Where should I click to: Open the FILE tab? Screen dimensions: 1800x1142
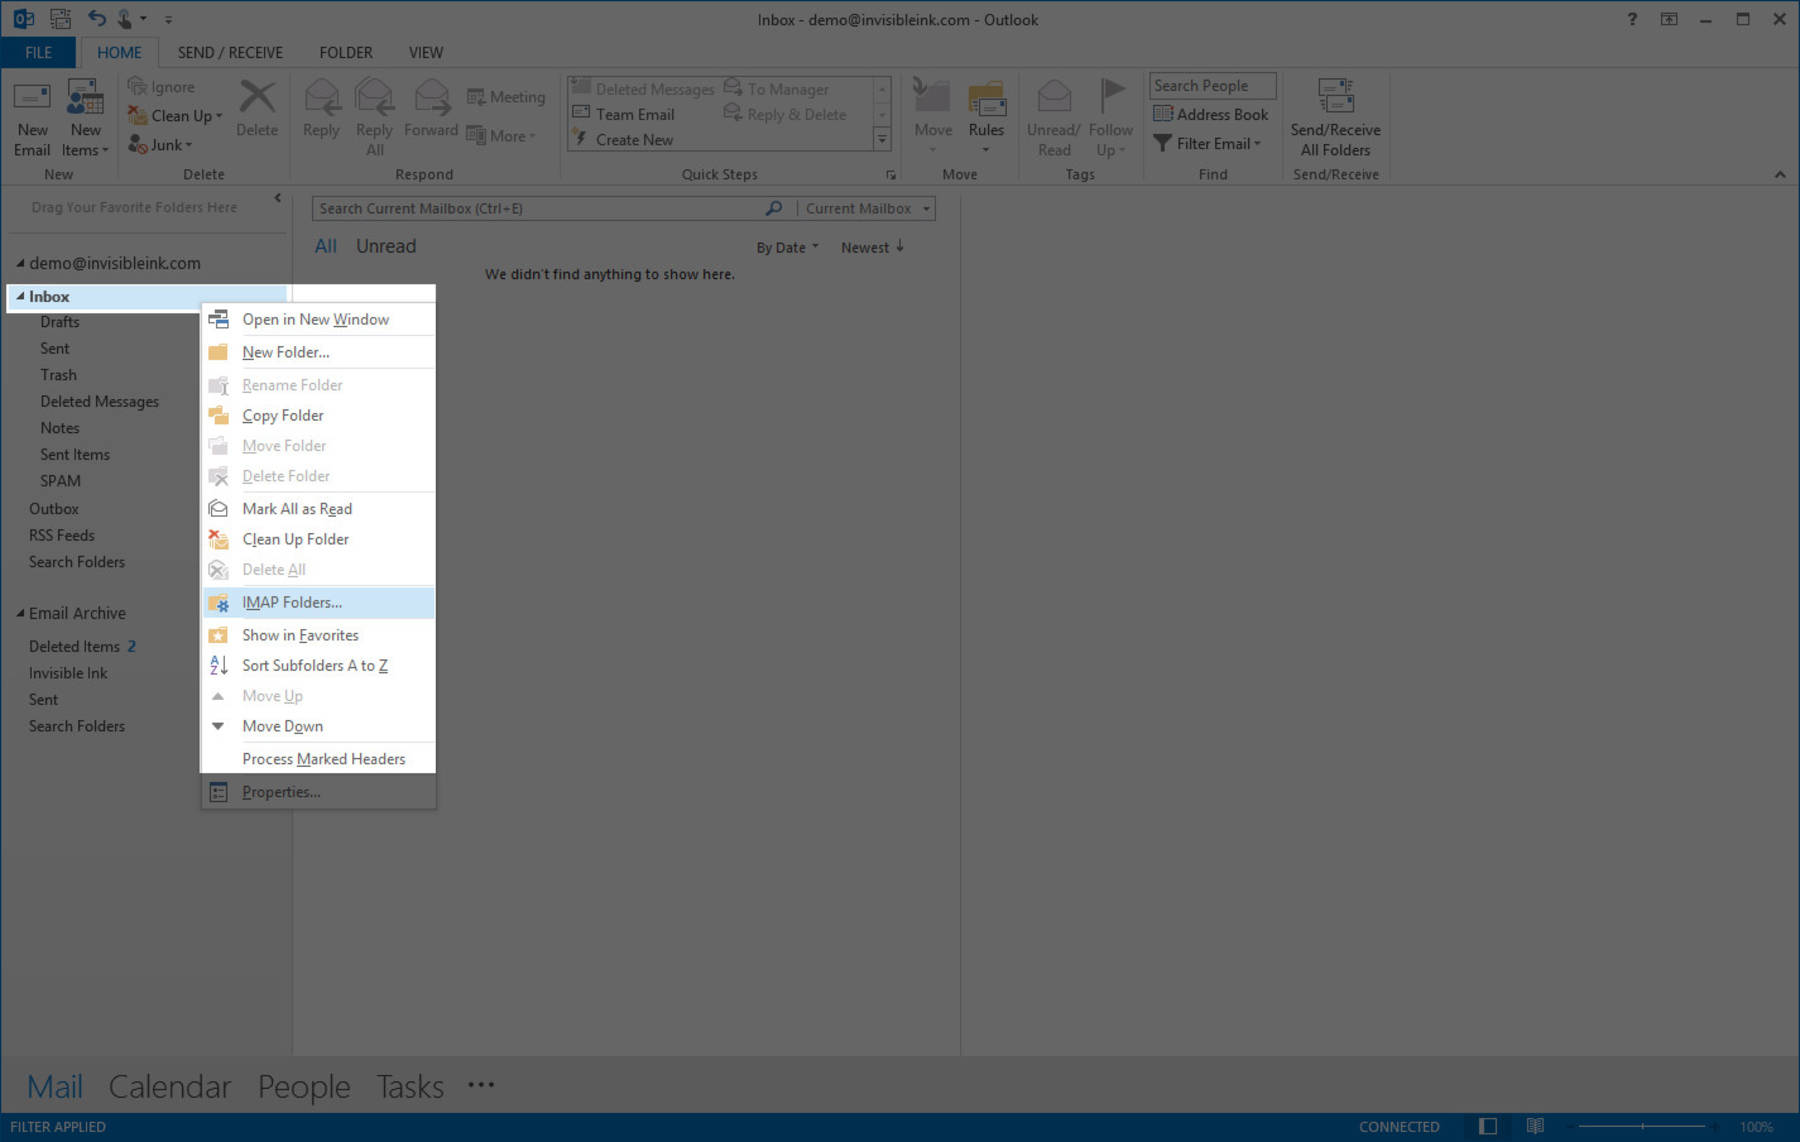38,52
